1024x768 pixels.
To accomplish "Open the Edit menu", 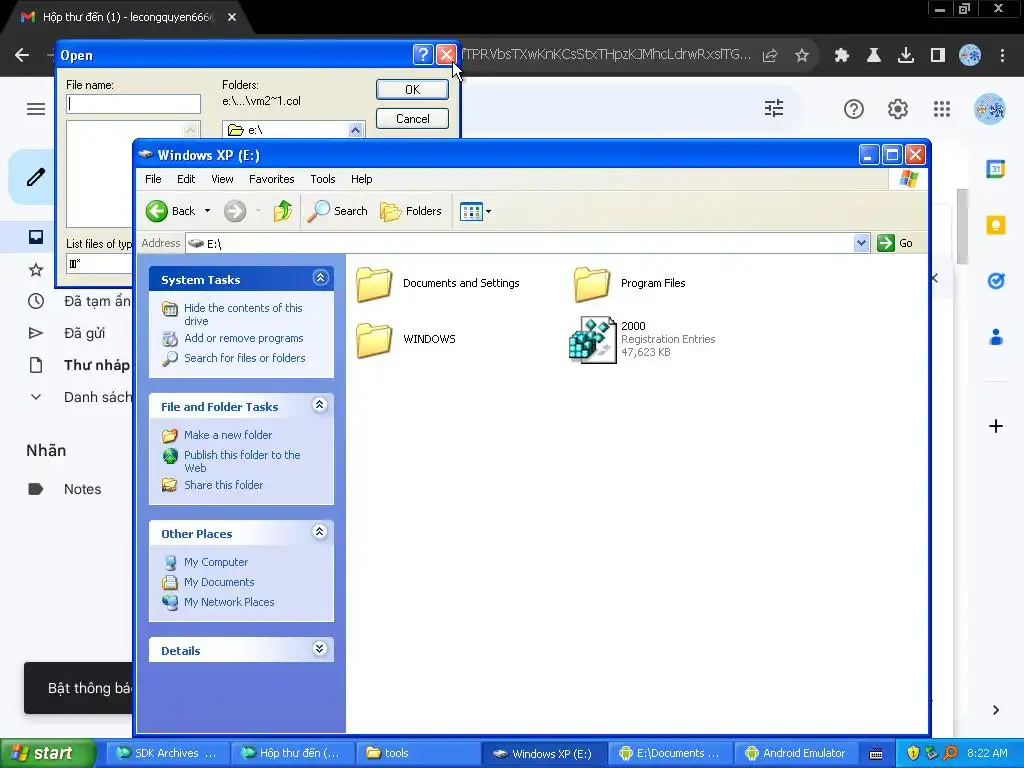I will coord(185,179).
